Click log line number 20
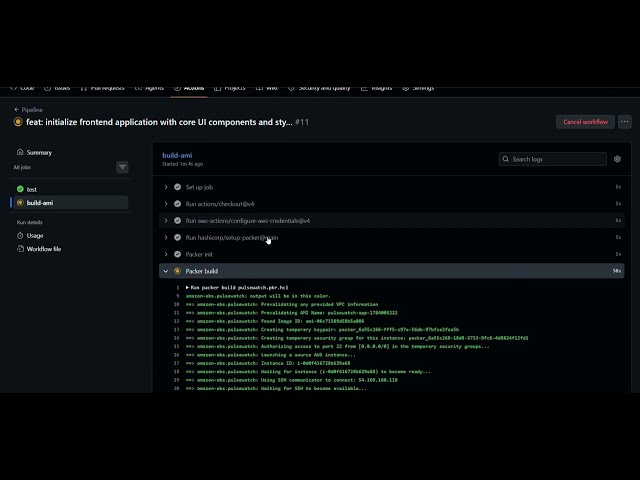The image size is (640, 480). 177,388
